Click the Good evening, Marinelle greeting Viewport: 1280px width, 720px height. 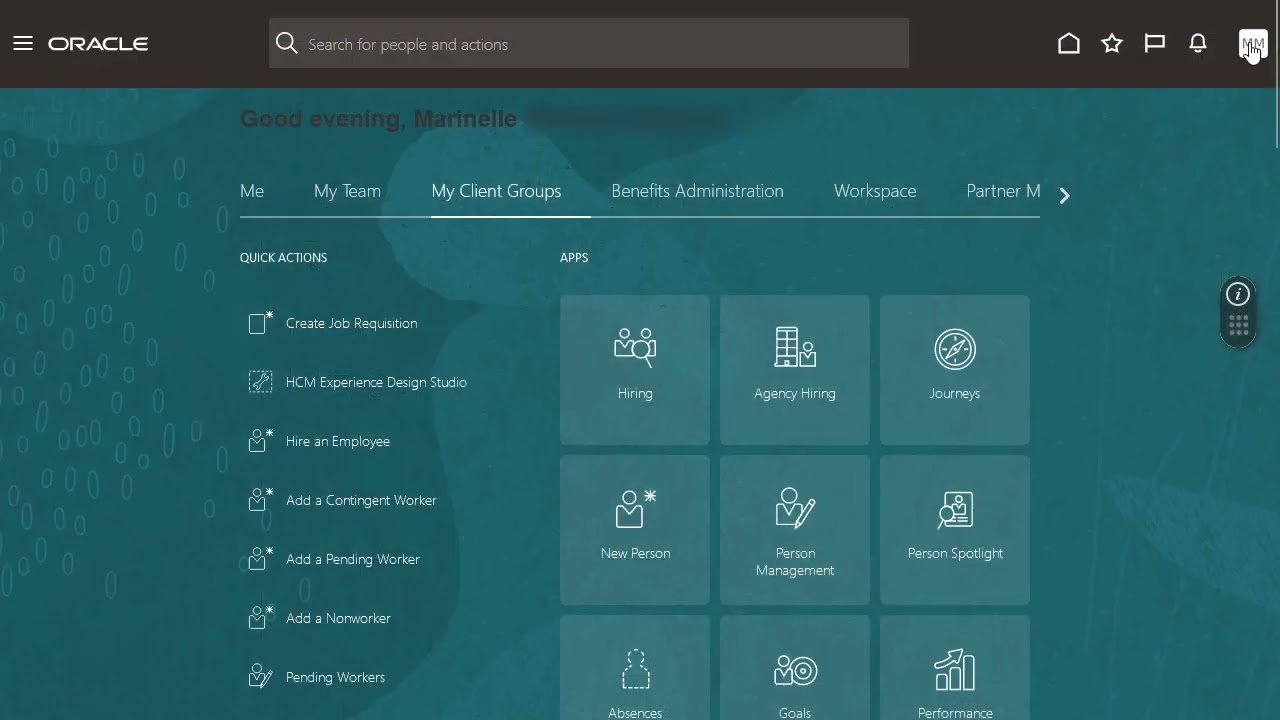378,119
